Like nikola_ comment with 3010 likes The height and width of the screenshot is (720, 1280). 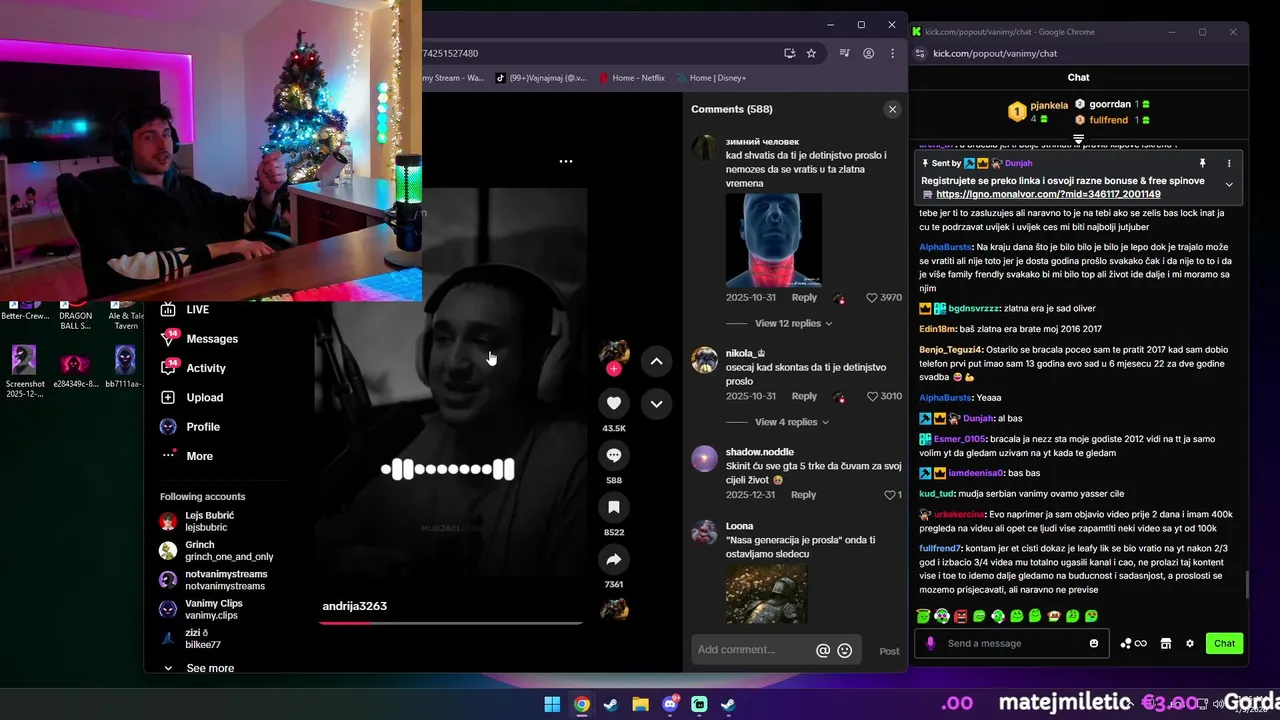pos(871,397)
